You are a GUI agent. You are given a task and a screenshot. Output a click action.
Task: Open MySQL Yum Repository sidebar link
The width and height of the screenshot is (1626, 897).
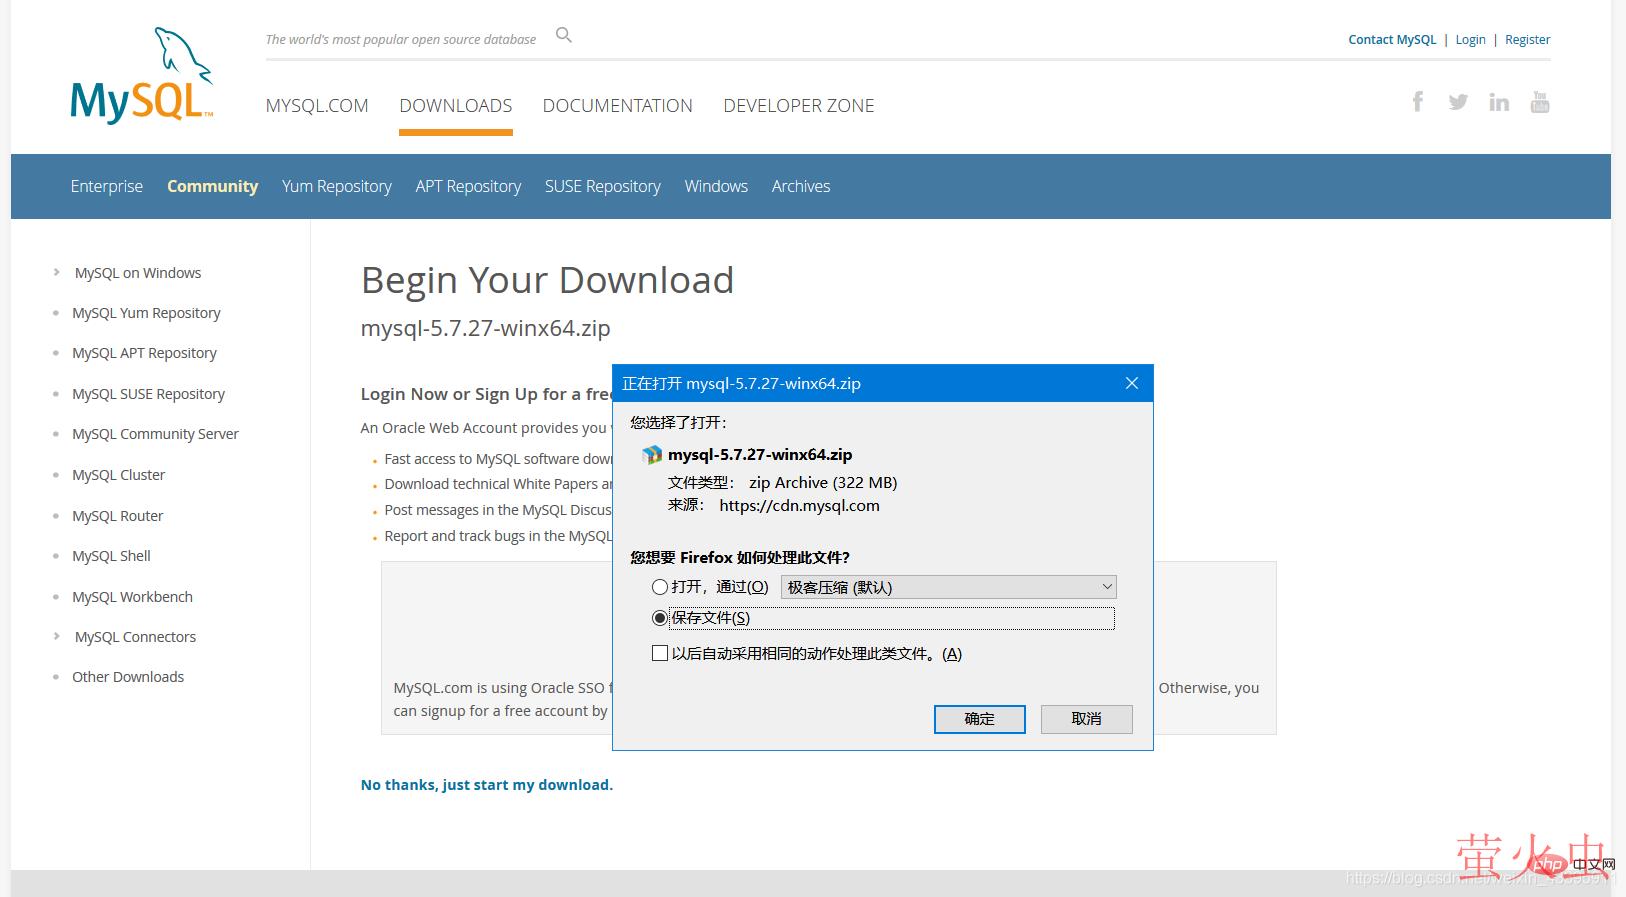click(x=146, y=313)
